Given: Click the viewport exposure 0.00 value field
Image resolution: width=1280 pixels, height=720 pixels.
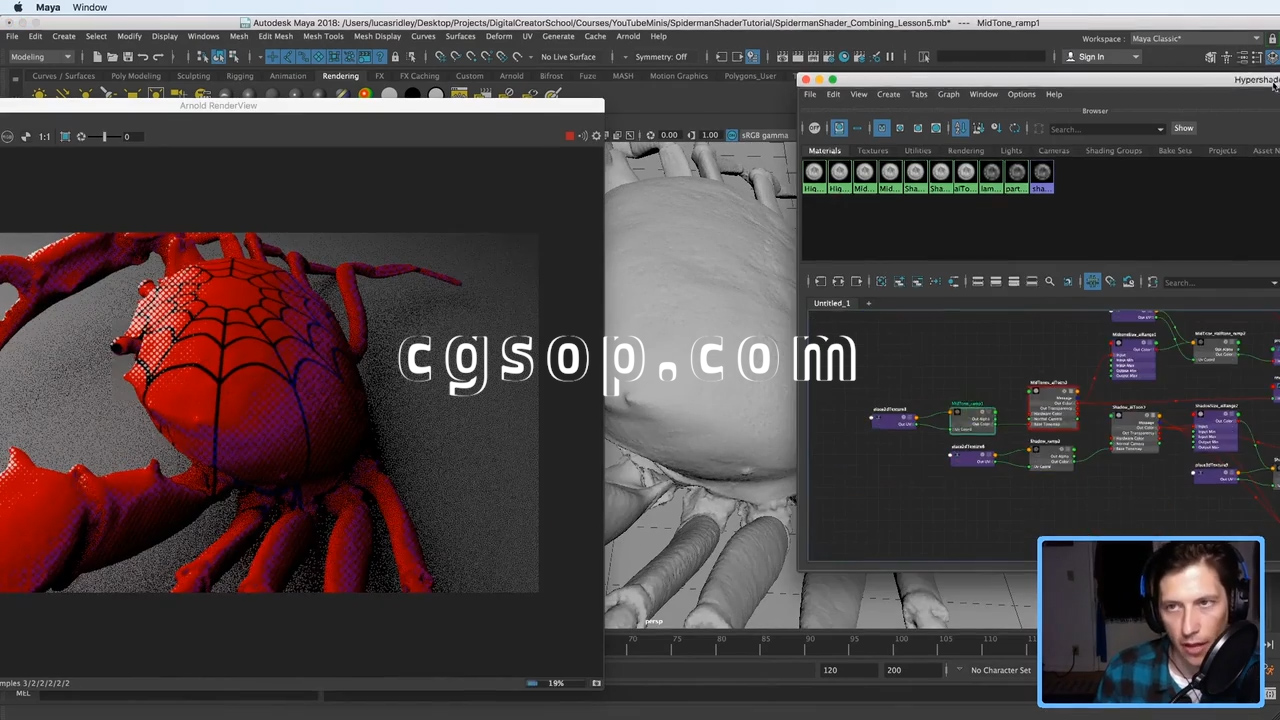Looking at the screenshot, I should click(x=668, y=135).
